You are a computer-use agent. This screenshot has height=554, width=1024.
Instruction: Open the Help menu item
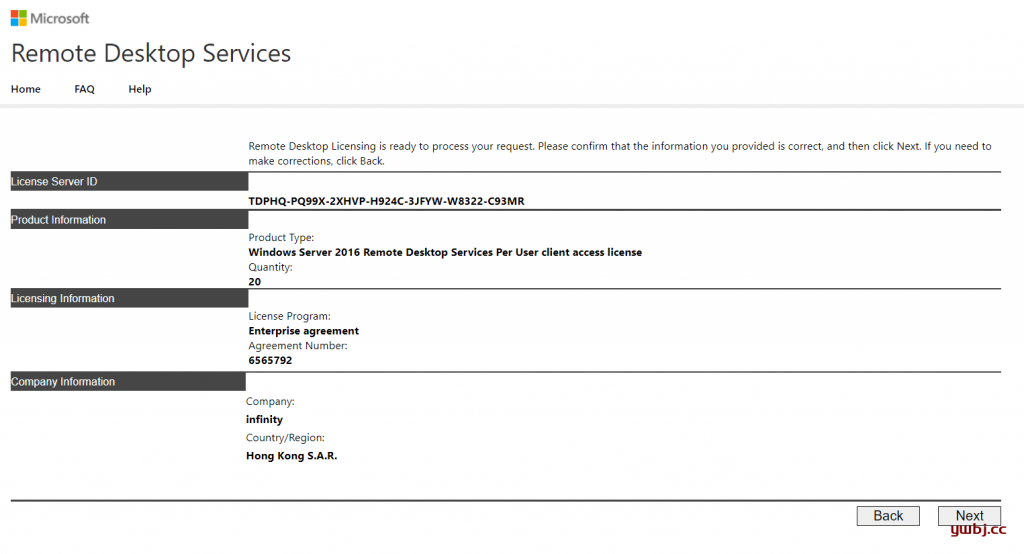140,89
